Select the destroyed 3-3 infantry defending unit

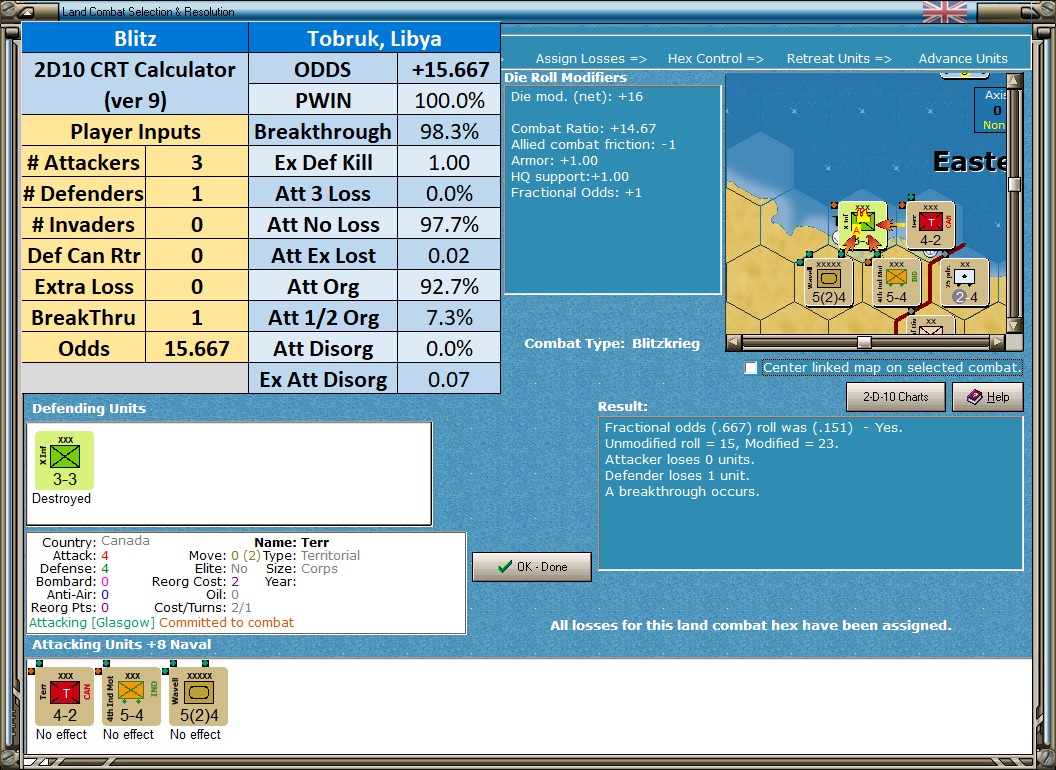pyautogui.click(x=65, y=461)
